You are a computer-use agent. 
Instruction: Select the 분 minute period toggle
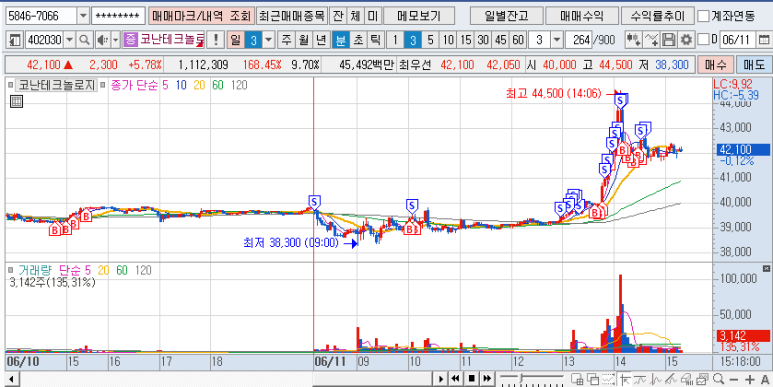[340, 40]
